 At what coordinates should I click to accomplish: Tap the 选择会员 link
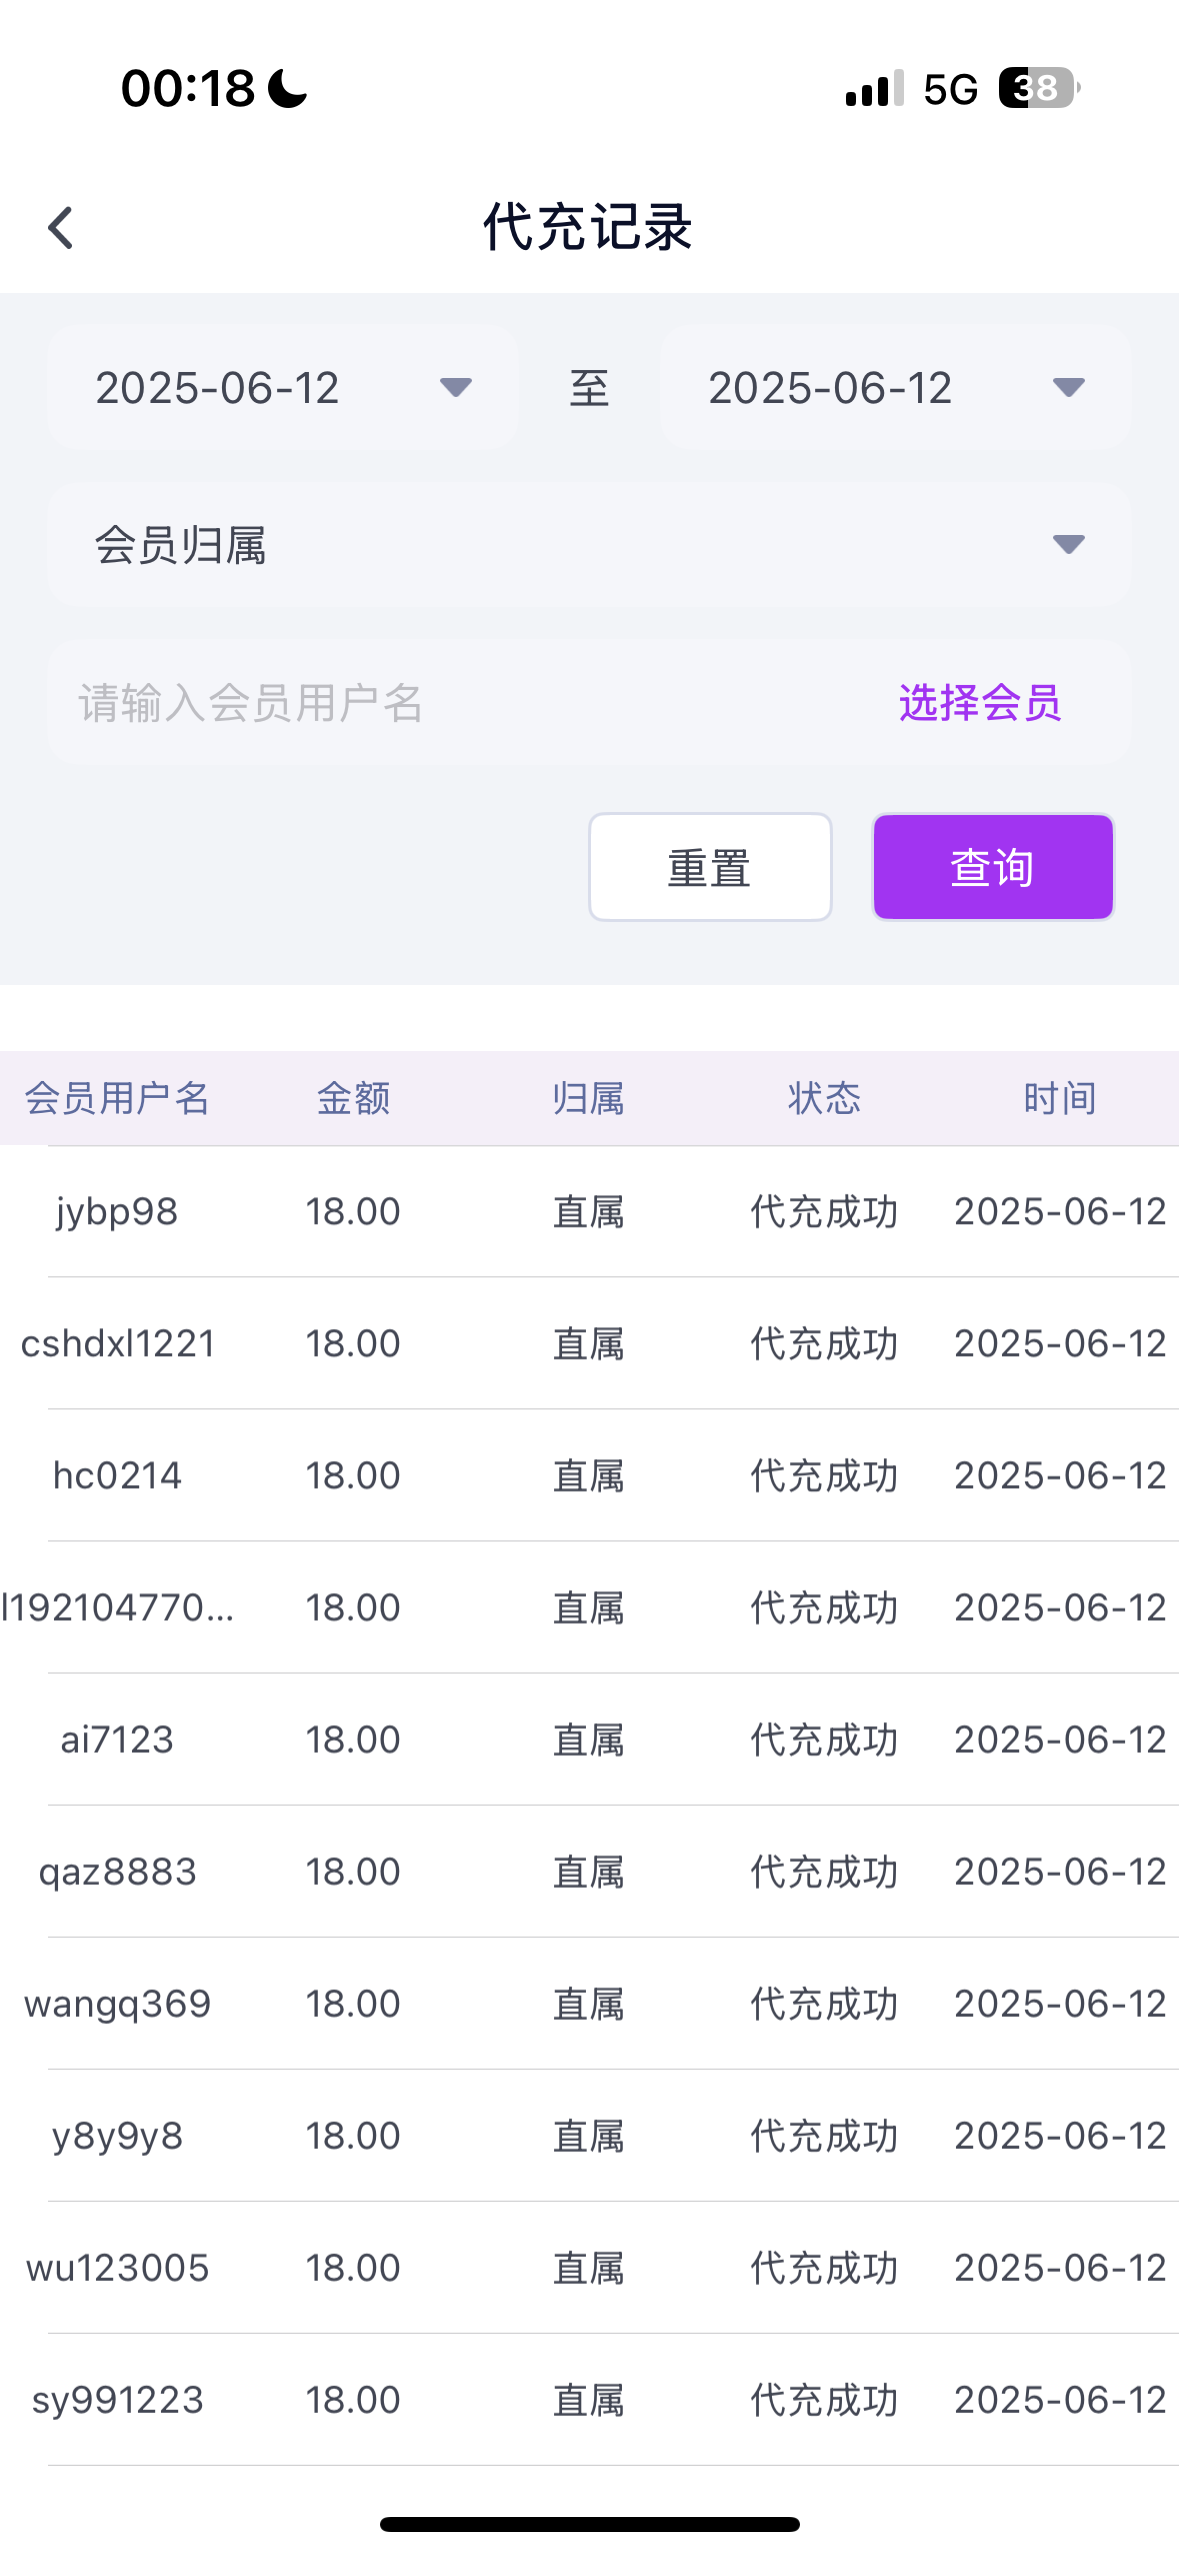pos(979,703)
